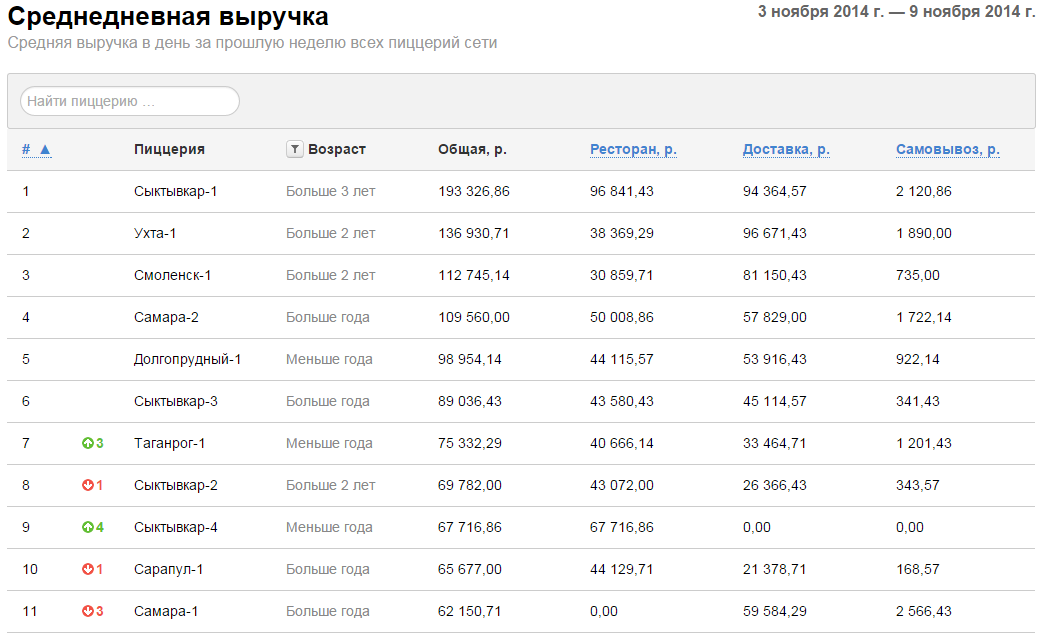Select the Сыктывкар-4 pizzeria name

(x=176, y=527)
